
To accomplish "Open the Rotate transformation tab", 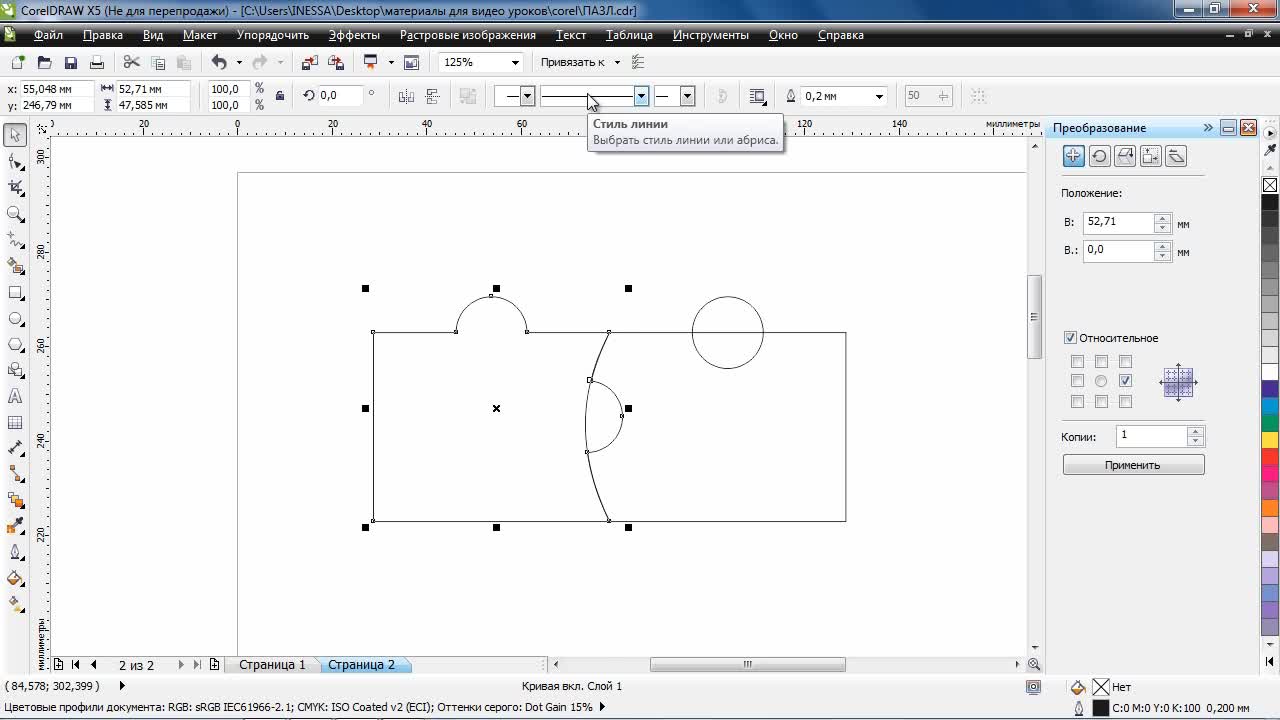I will pyautogui.click(x=1099, y=156).
